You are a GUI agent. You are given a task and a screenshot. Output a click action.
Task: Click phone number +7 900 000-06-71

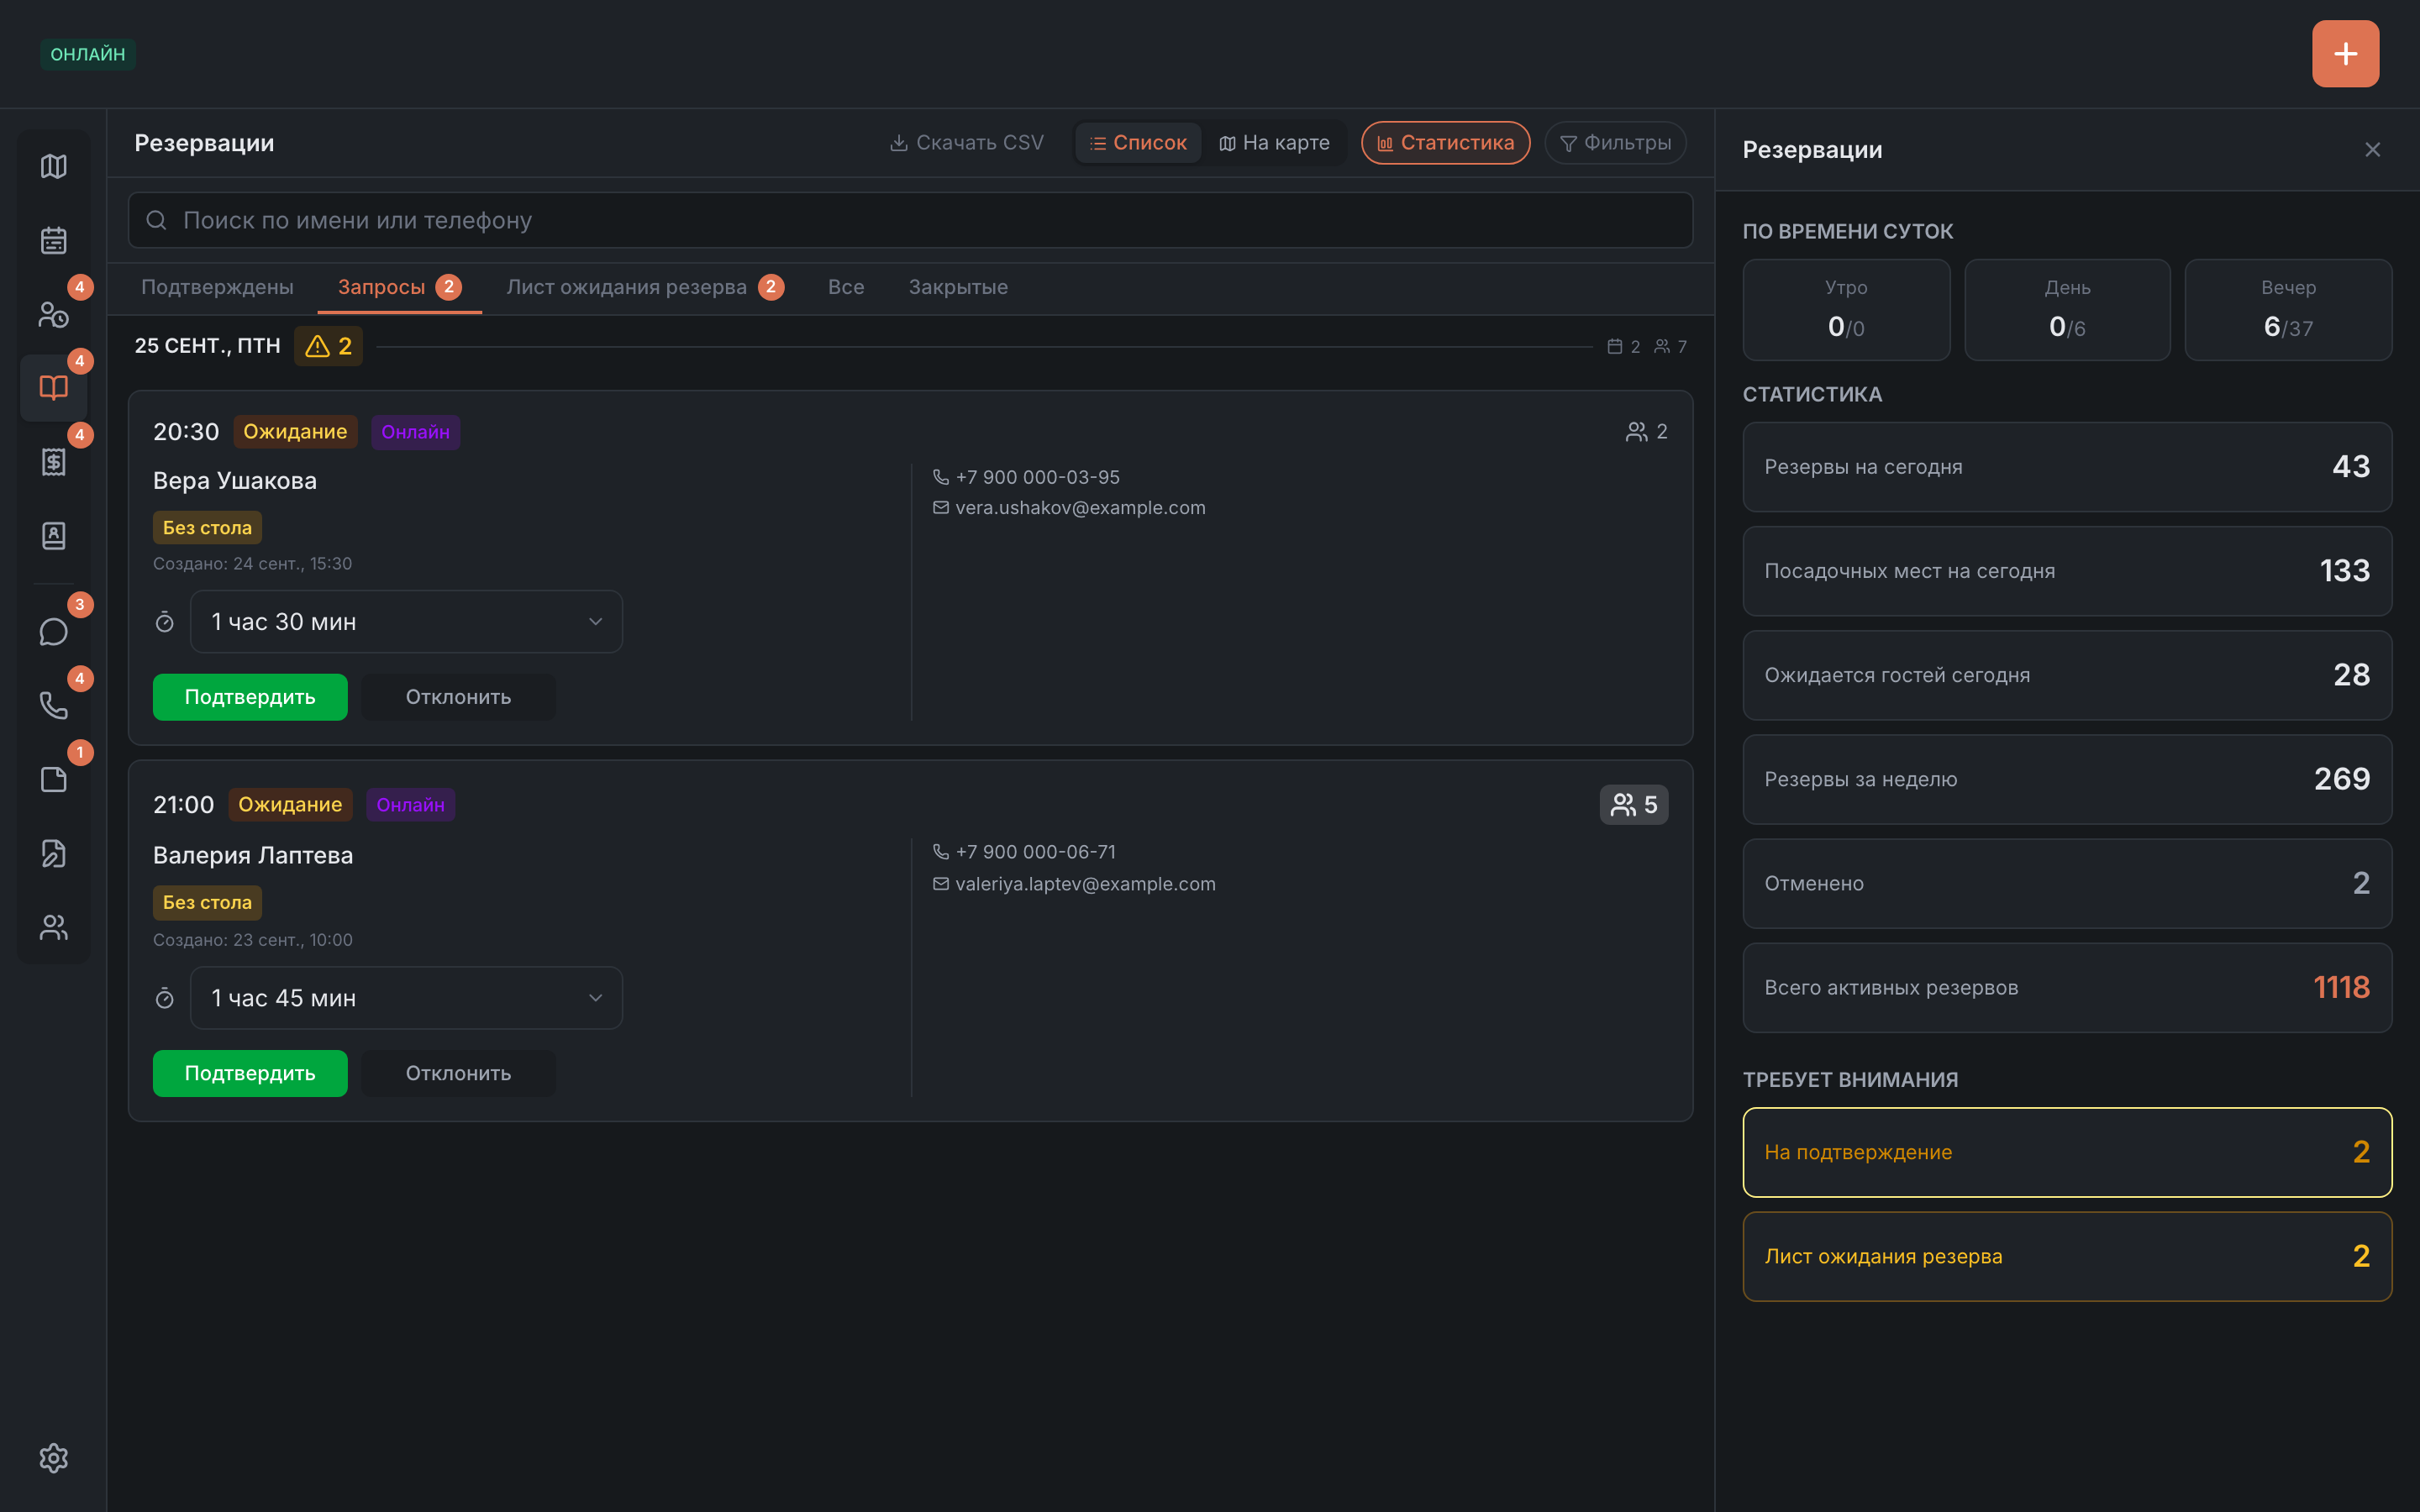(1036, 852)
